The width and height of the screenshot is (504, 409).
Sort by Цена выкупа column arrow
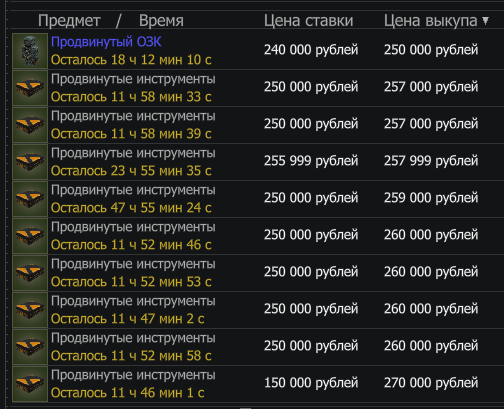486,21
